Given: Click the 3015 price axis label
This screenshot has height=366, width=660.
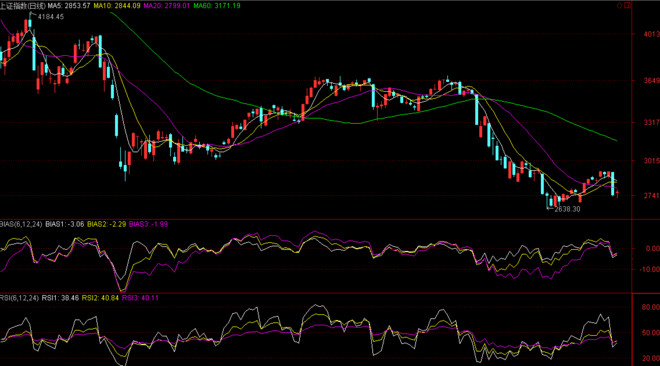Looking at the screenshot, I should pyautogui.click(x=652, y=161).
